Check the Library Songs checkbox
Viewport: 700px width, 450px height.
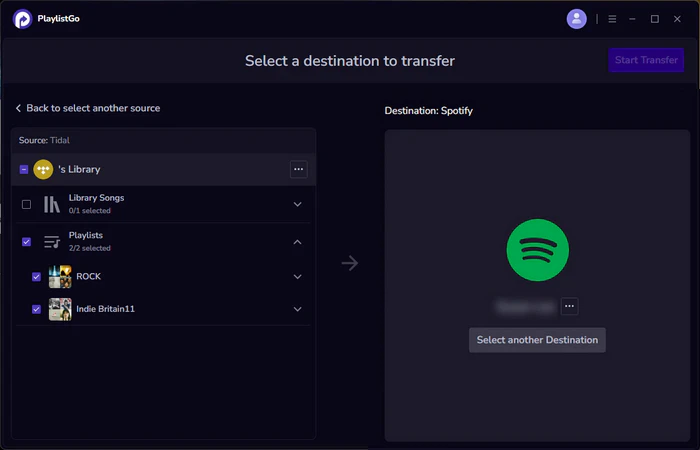coord(26,204)
